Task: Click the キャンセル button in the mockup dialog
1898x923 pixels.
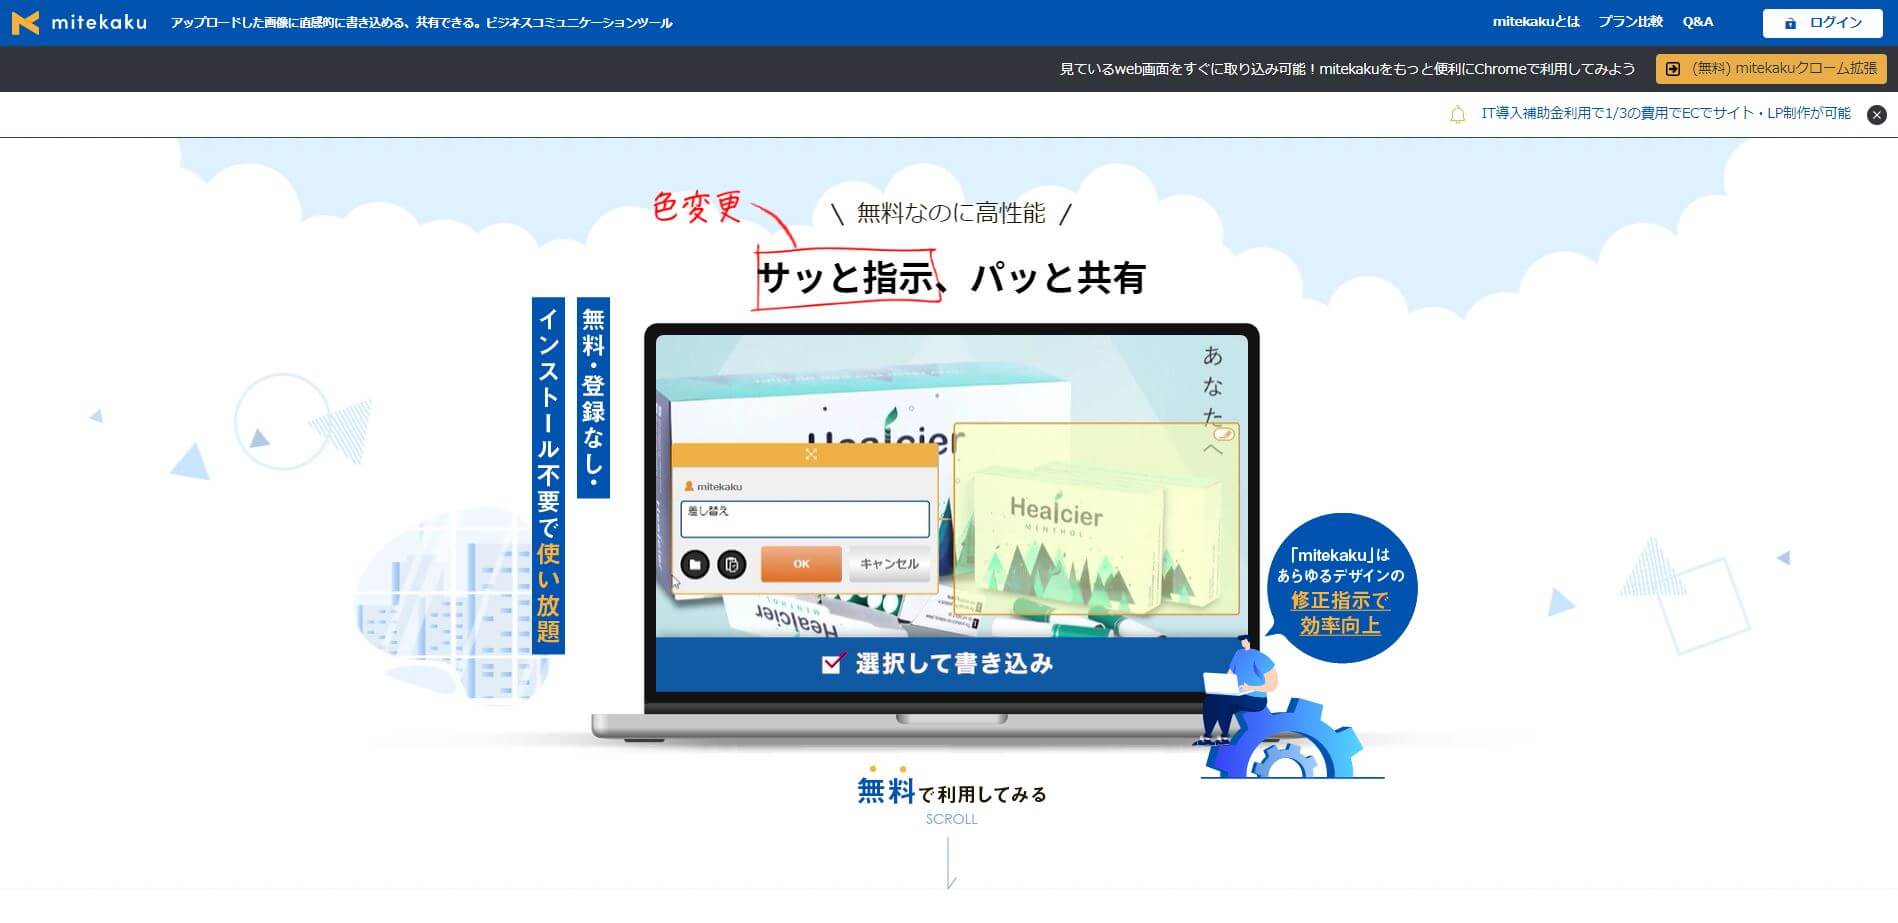Action: coord(889,564)
